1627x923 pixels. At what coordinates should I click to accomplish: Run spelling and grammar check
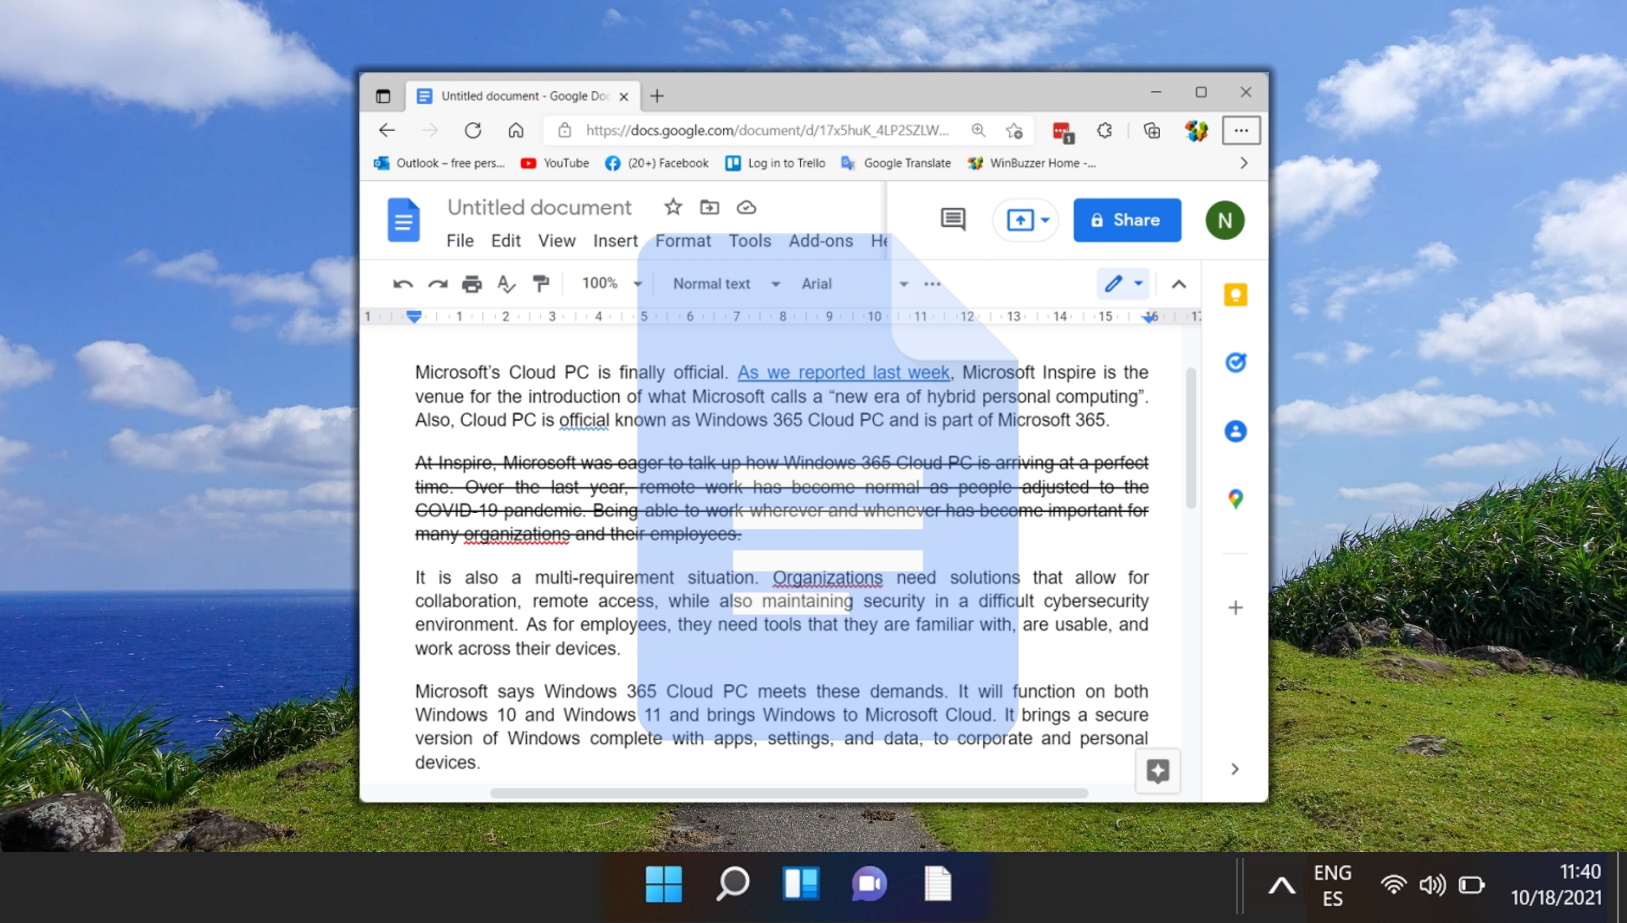[507, 284]
